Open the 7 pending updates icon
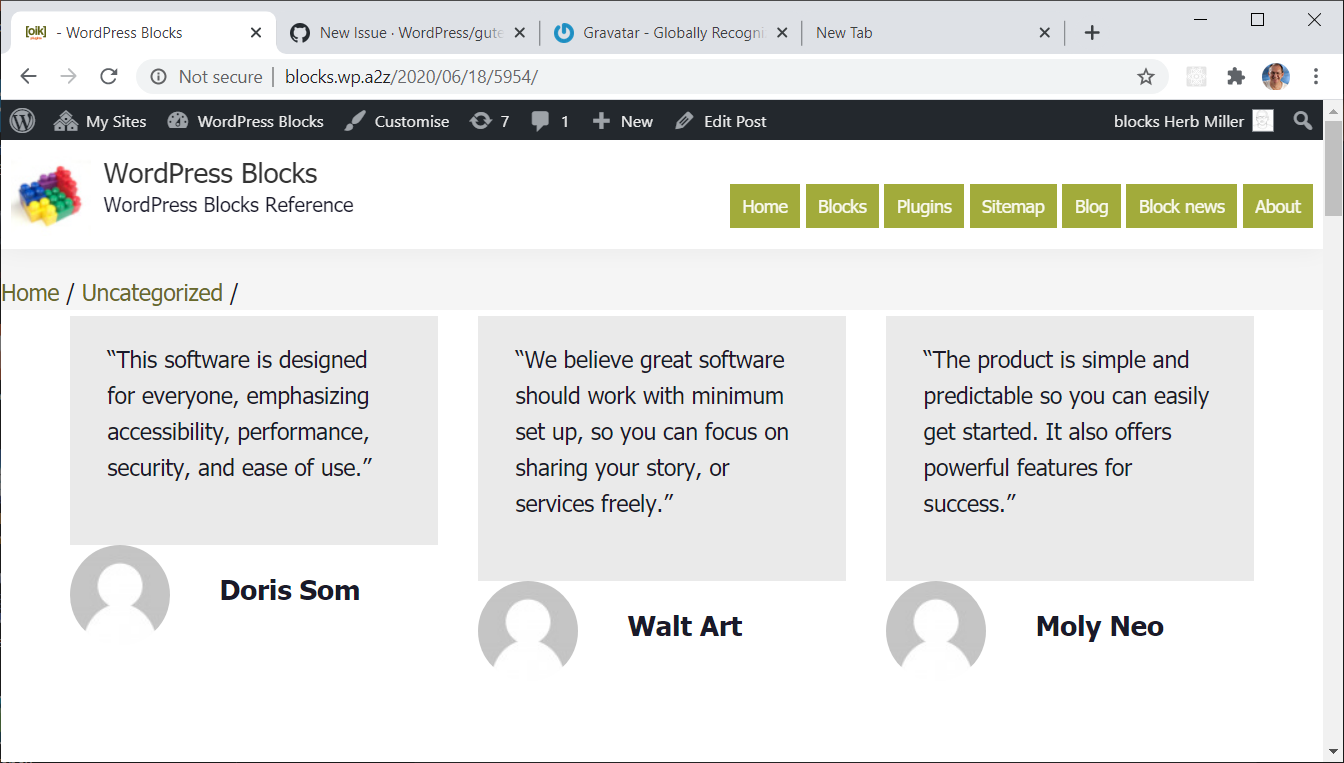The width and height of the screenshot is (1344, 763). click(490, 121)
